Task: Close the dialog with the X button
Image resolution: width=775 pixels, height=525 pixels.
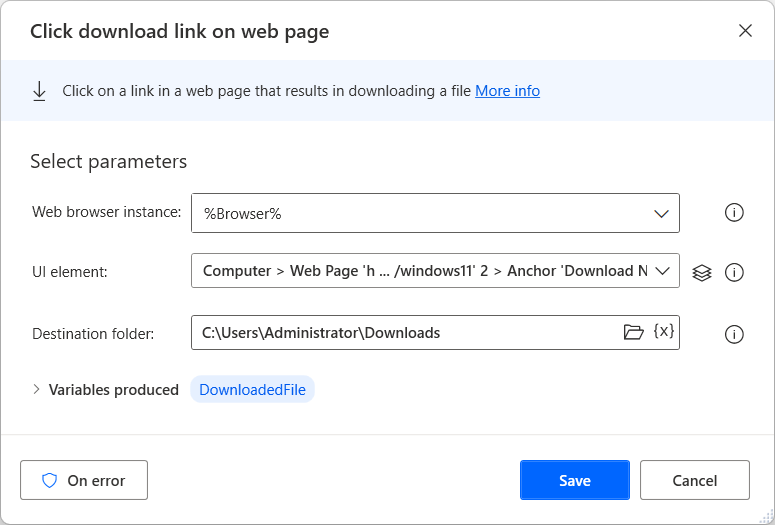Action: click(x=745, y=31)
